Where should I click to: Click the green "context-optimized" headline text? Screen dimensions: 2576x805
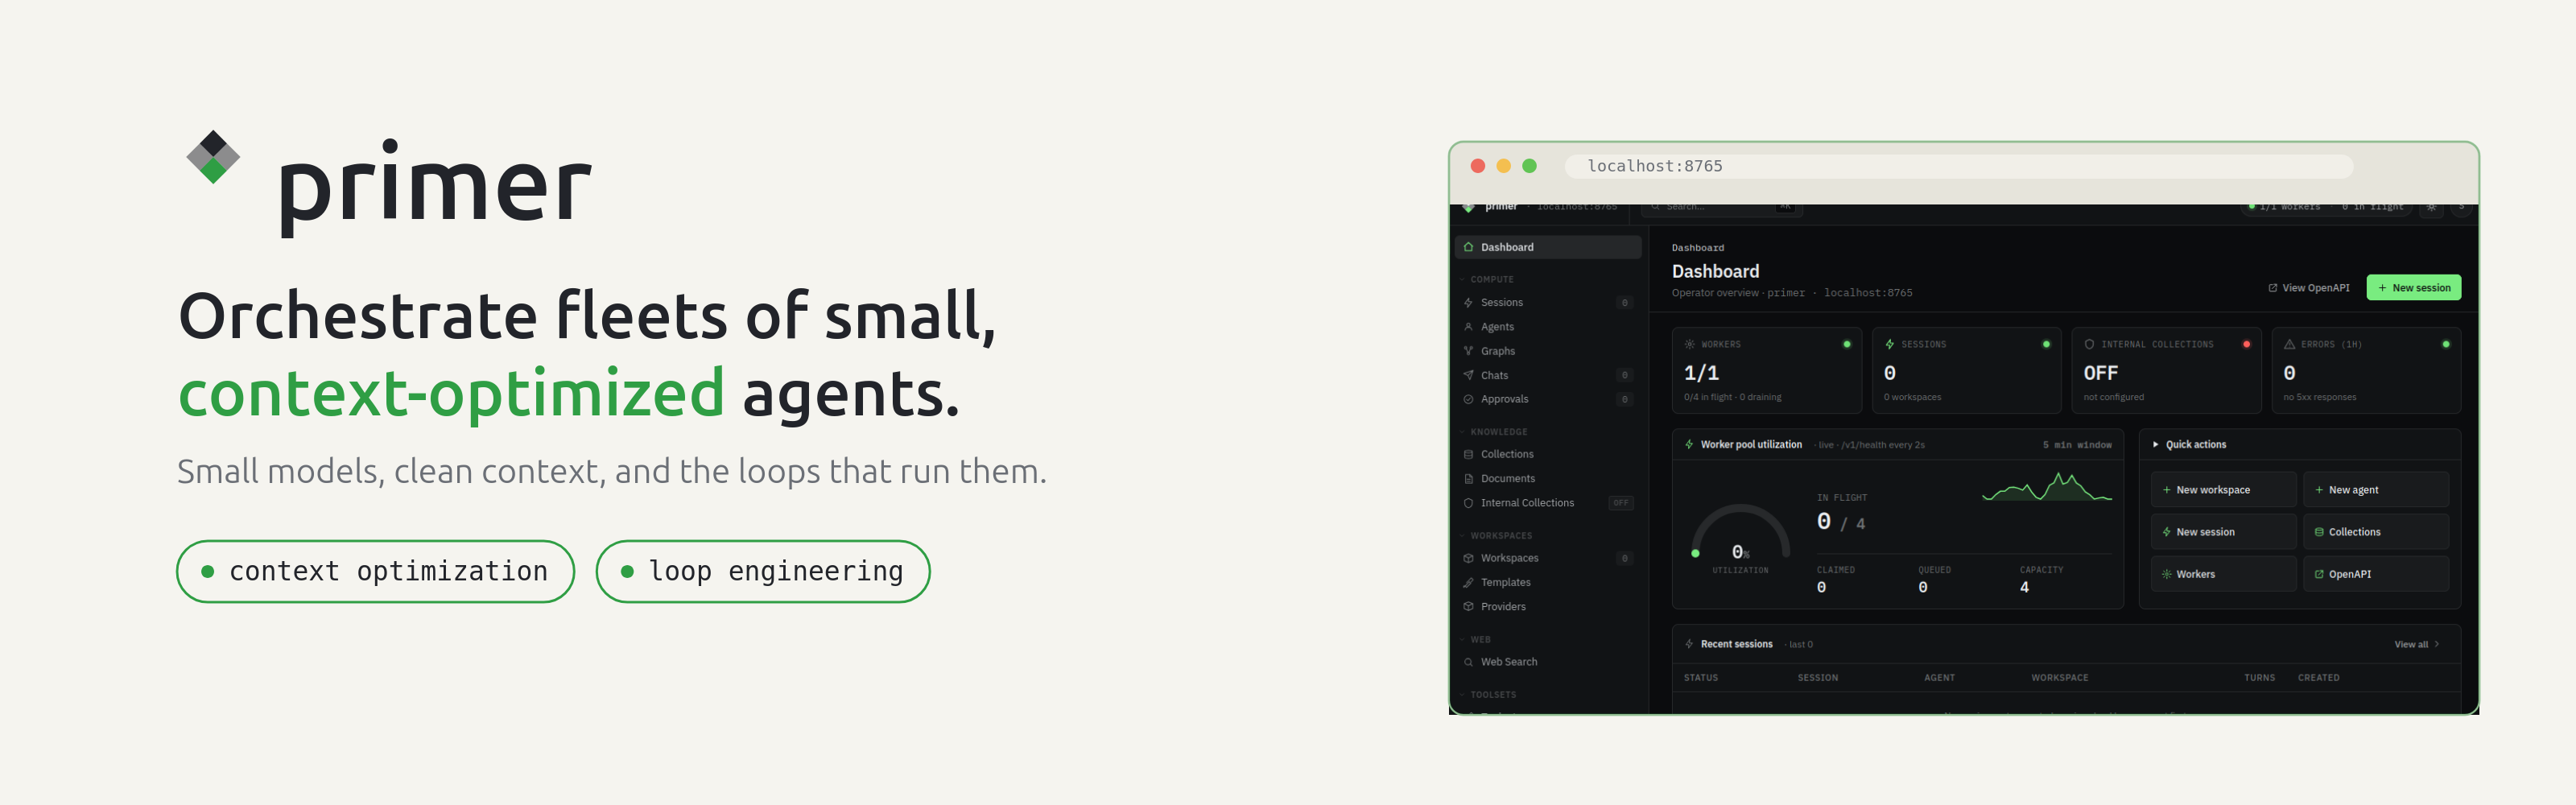coord(451,394)
